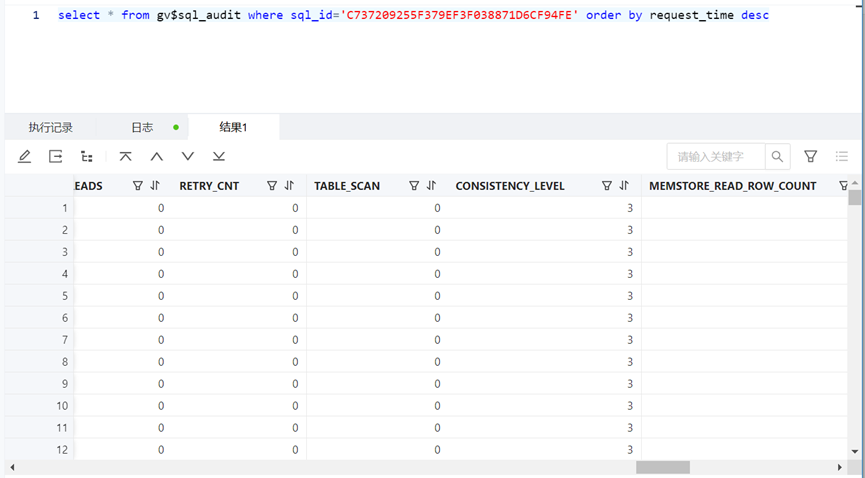Click editor line number 1

[36, 15]
